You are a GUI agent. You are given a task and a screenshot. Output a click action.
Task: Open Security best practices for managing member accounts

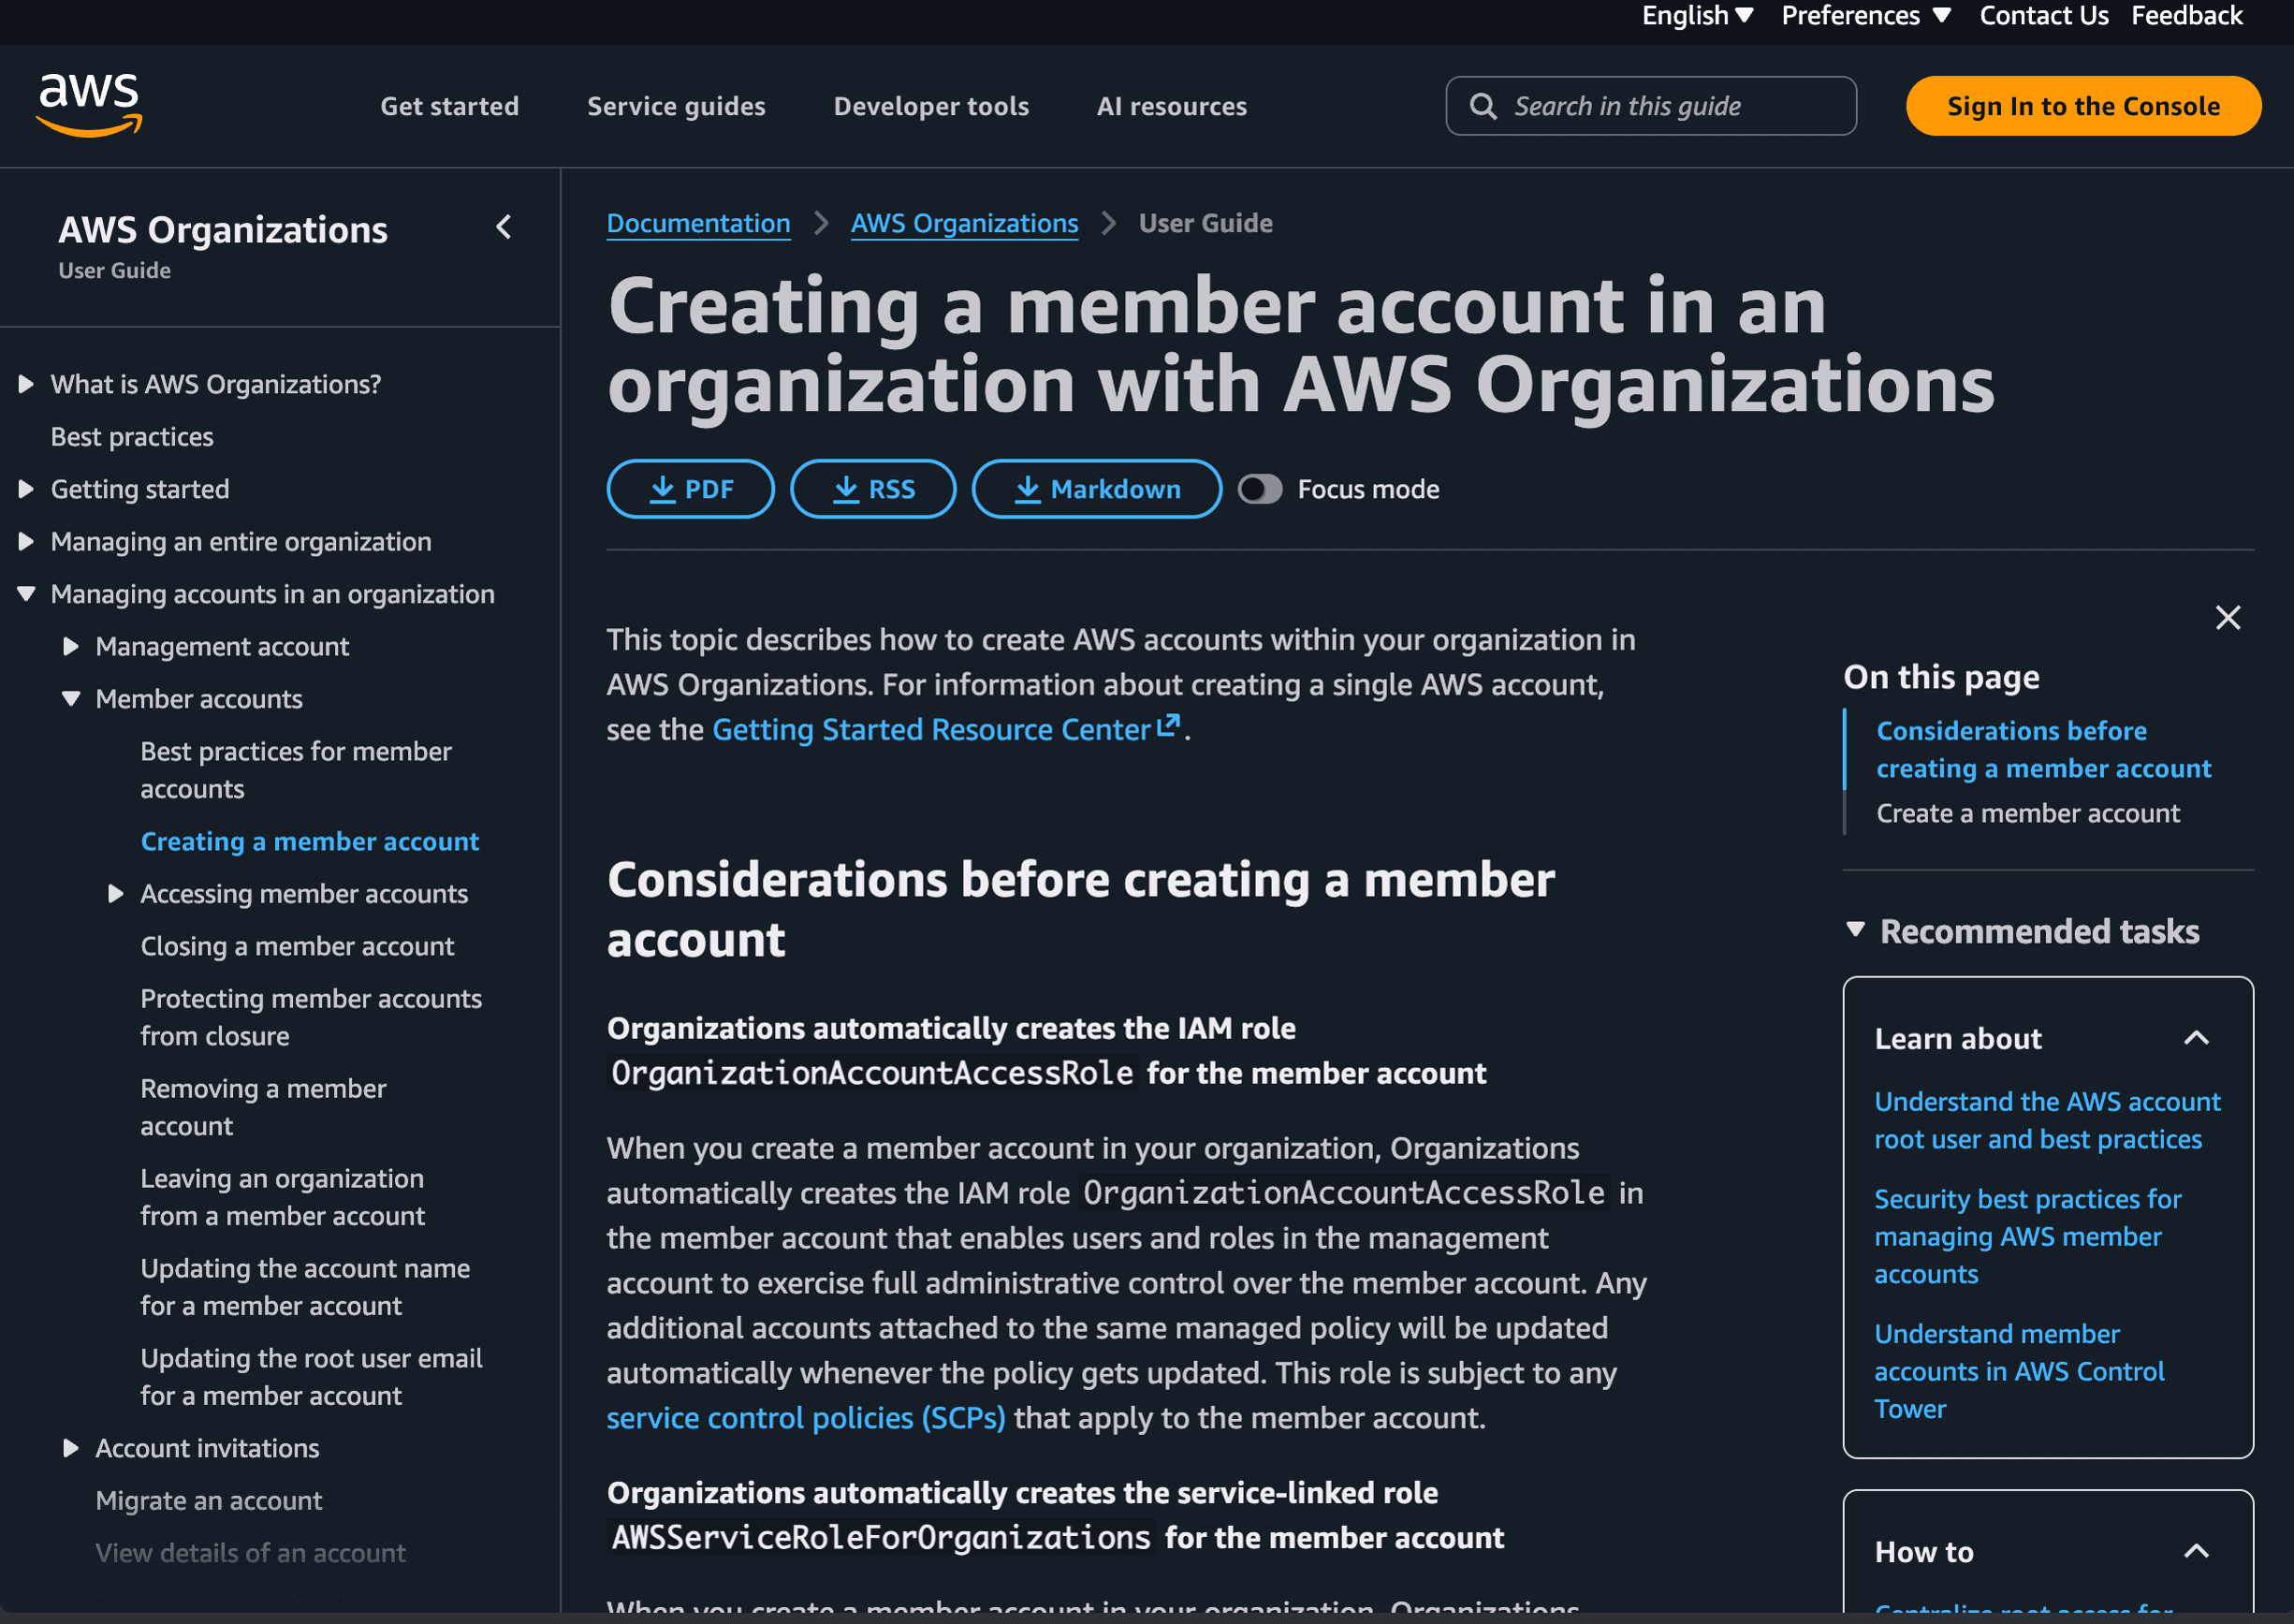point(2027,1236)
